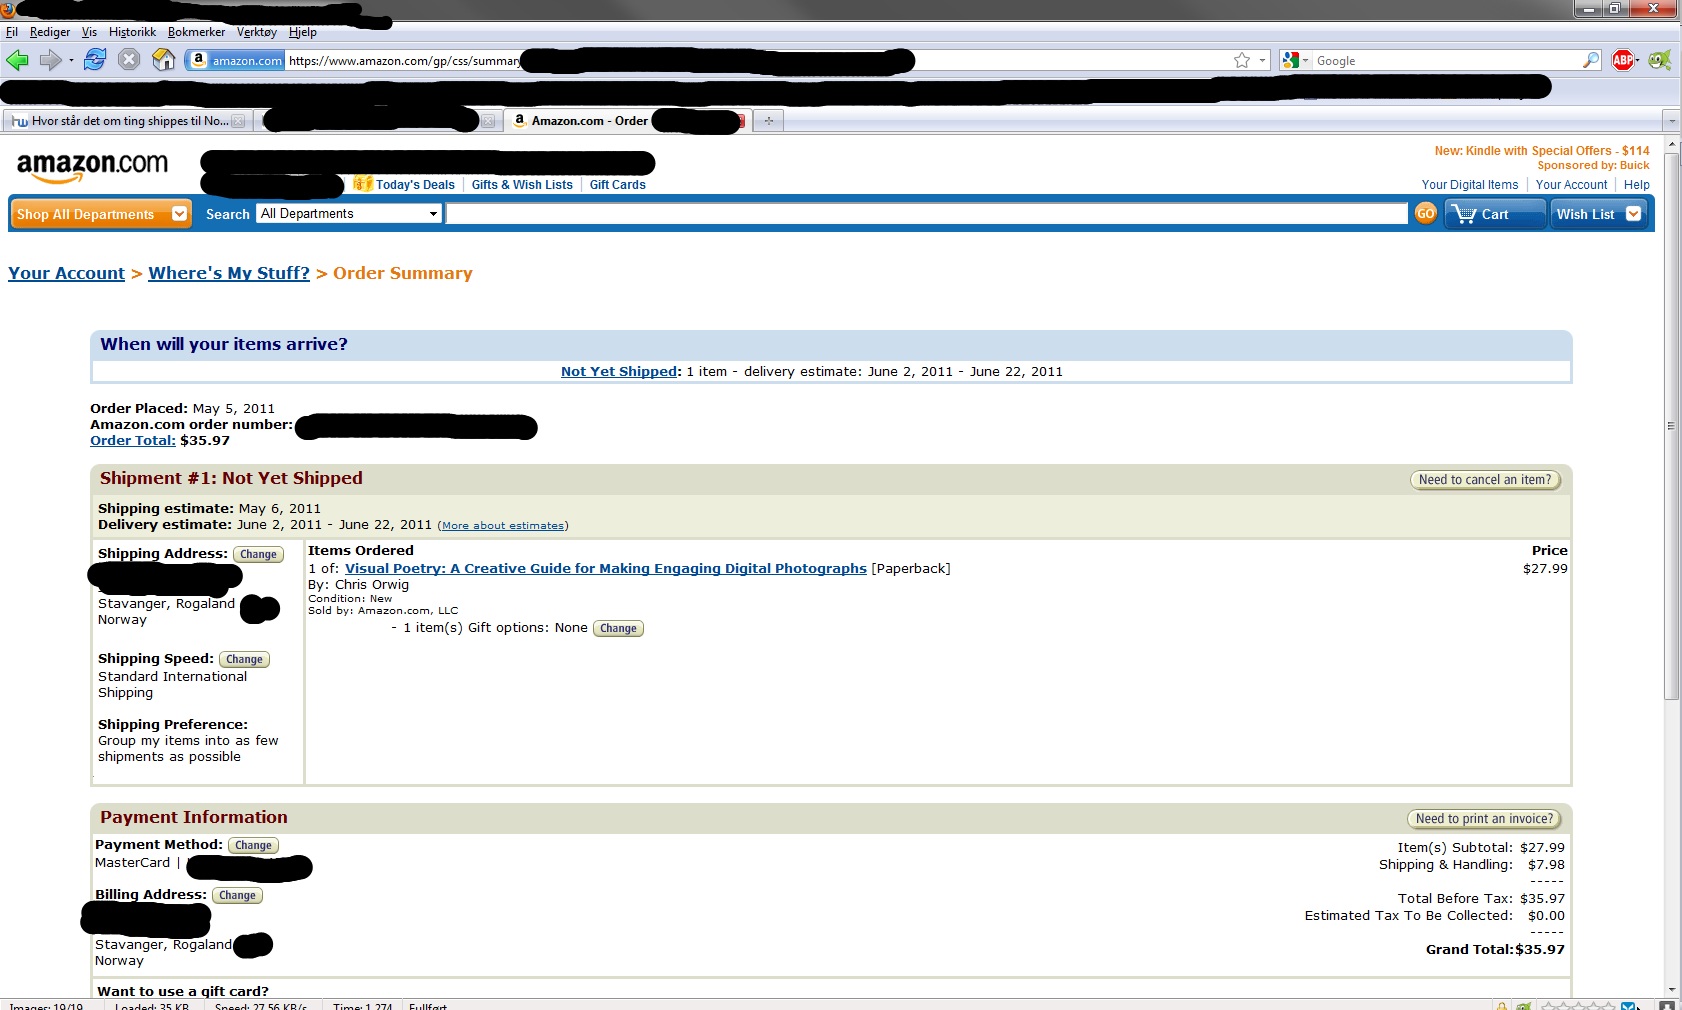Image resolution: width=1682 pixels, height=1010 pixels.
Task: Open the Verktøy menu
Action: (x=257, y=32)
